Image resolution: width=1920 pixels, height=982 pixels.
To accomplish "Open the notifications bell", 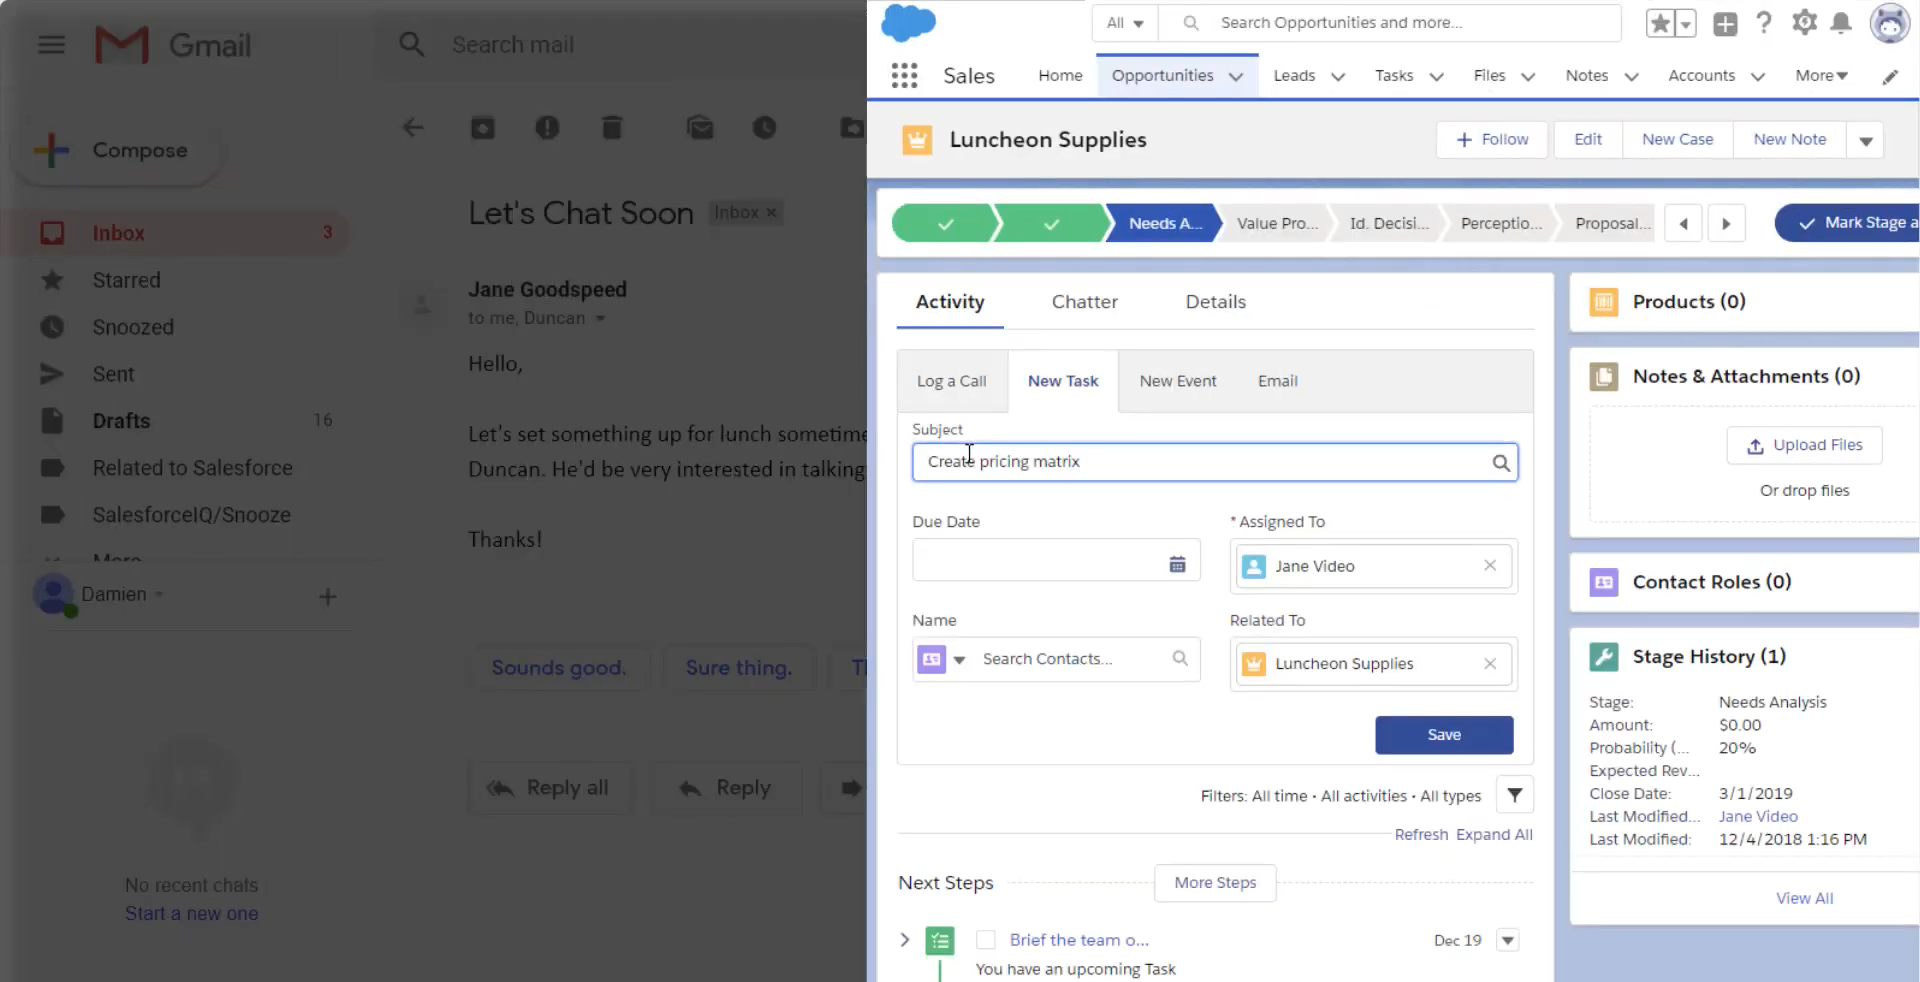I will pyautogui.click(x=1841, y=22).
